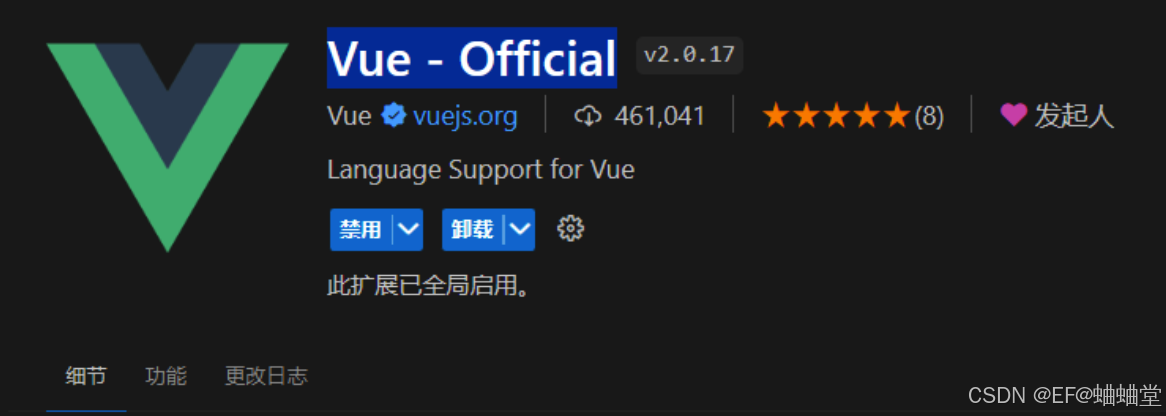1166x416 pixels.
Task: Click the cloud download count icon
Action: 588,116
